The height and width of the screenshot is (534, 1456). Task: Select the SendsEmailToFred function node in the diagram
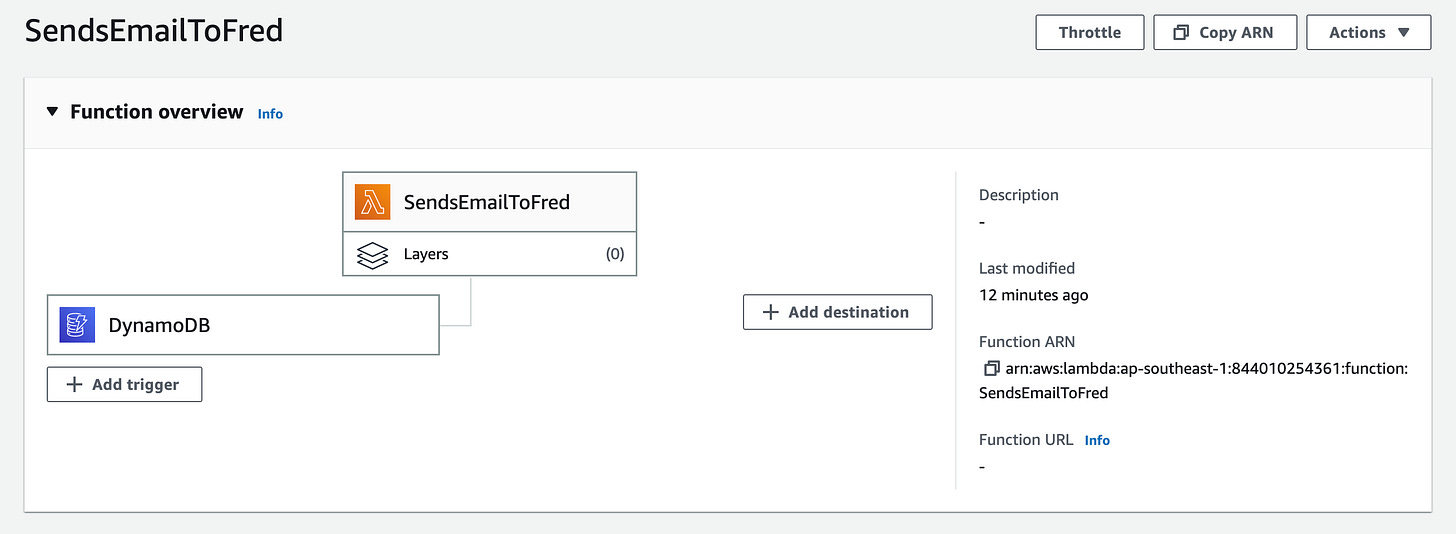487,203
